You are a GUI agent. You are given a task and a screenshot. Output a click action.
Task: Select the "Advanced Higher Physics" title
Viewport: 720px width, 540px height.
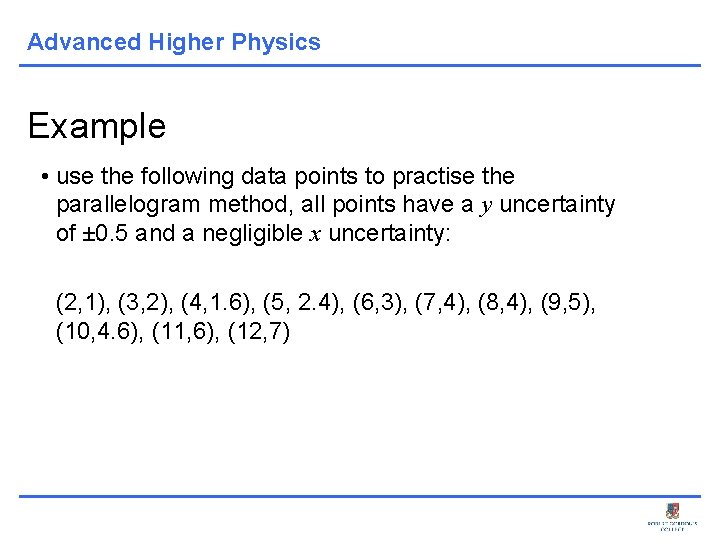click(174, 42)
